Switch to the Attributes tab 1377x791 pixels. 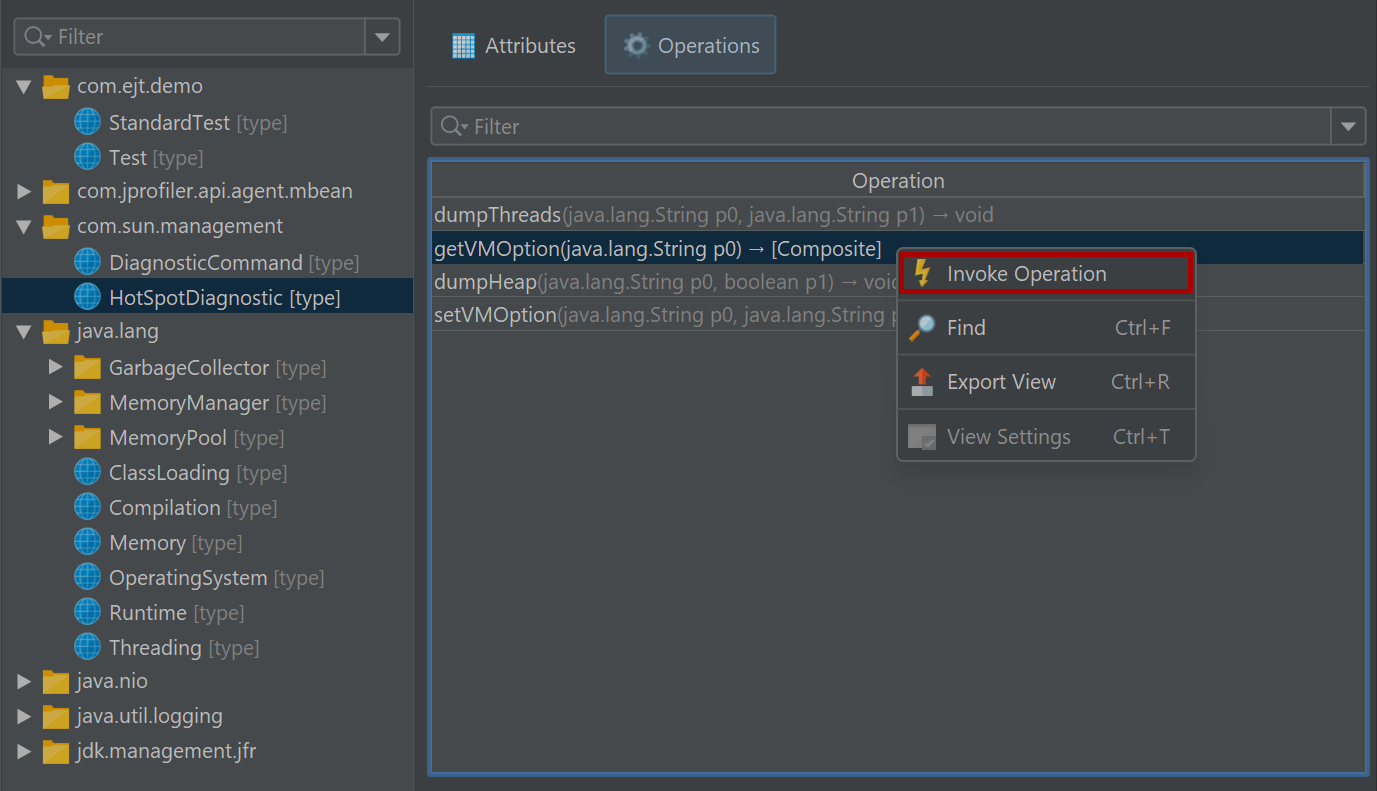(x=514, y=46)
